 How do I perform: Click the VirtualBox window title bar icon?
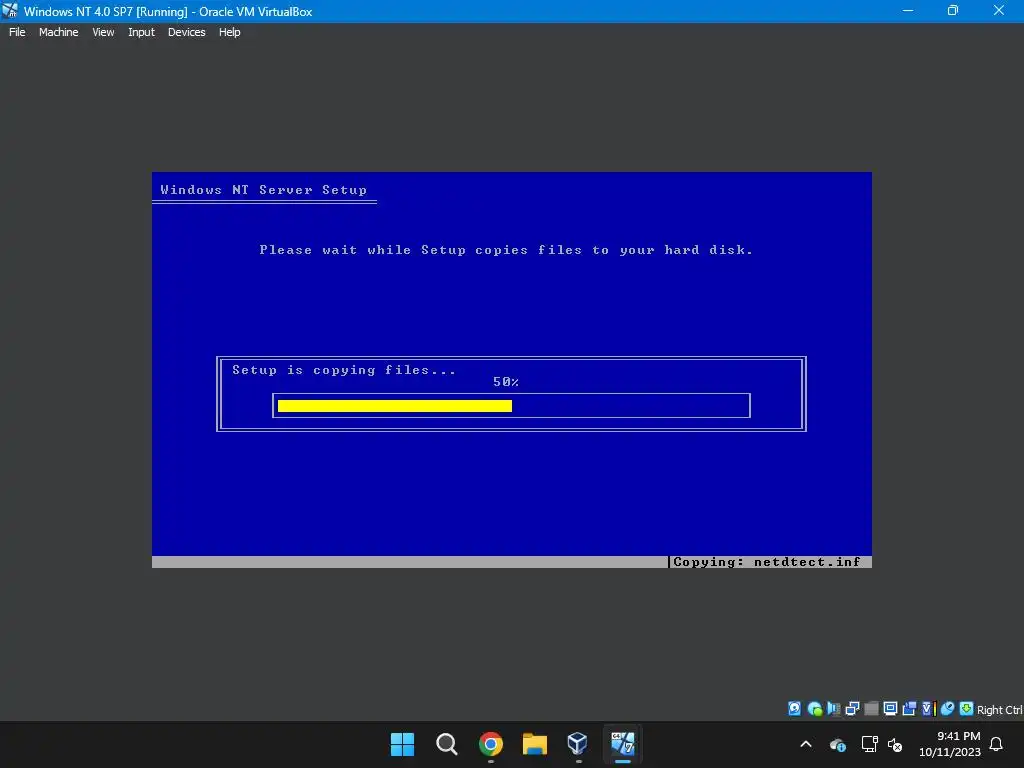(x=10, y=10)
